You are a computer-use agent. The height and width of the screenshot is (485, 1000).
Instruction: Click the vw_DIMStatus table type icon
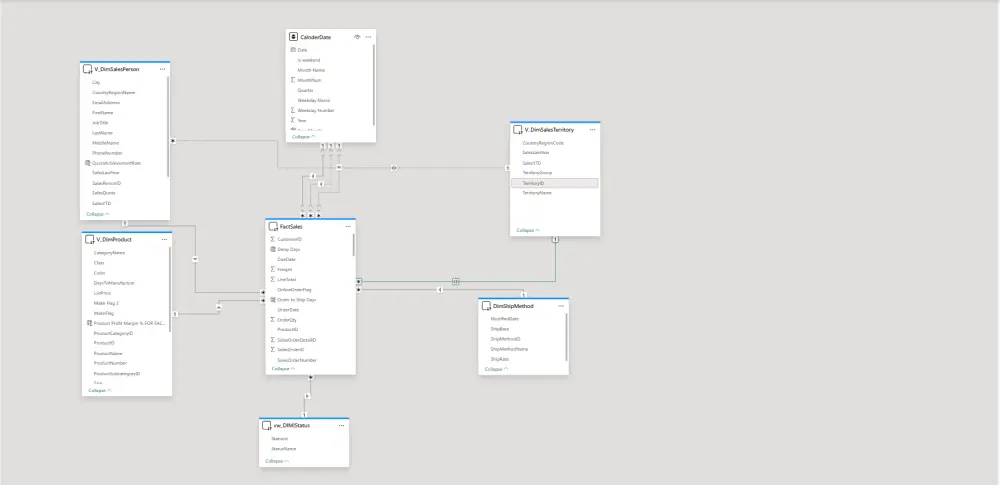point(267,425)
